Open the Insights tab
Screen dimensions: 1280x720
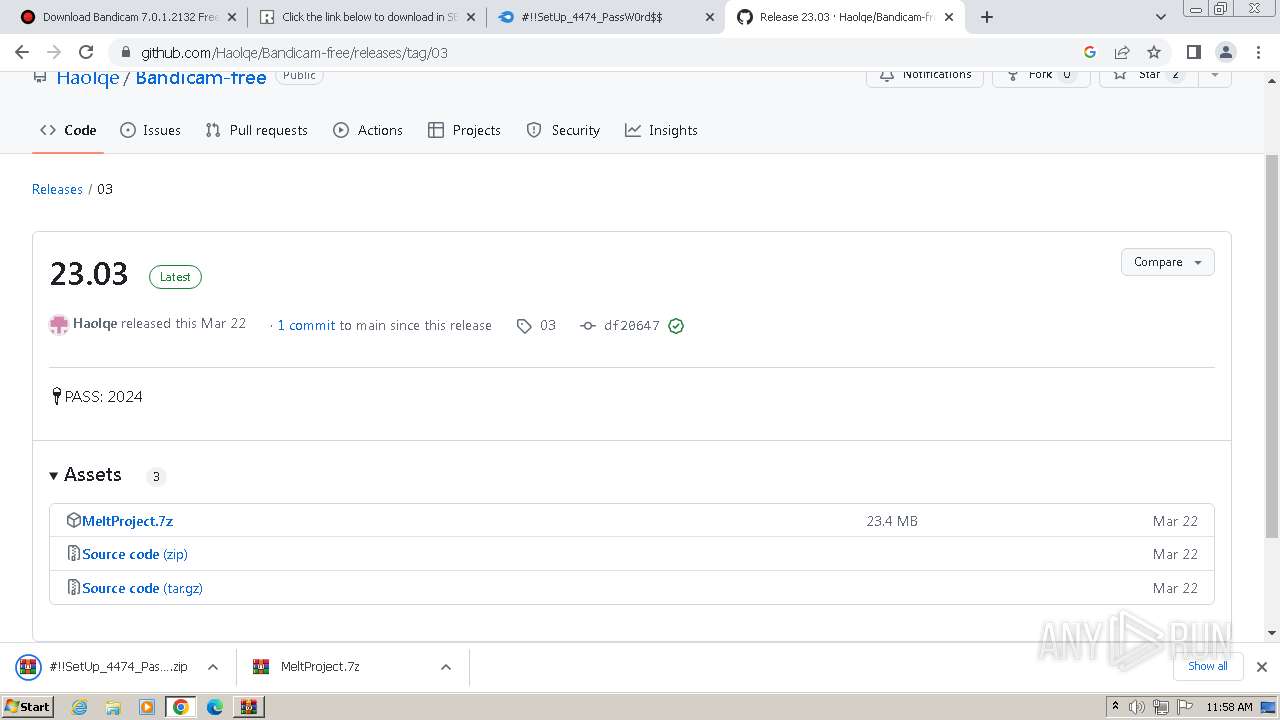[x=661, y=130]
